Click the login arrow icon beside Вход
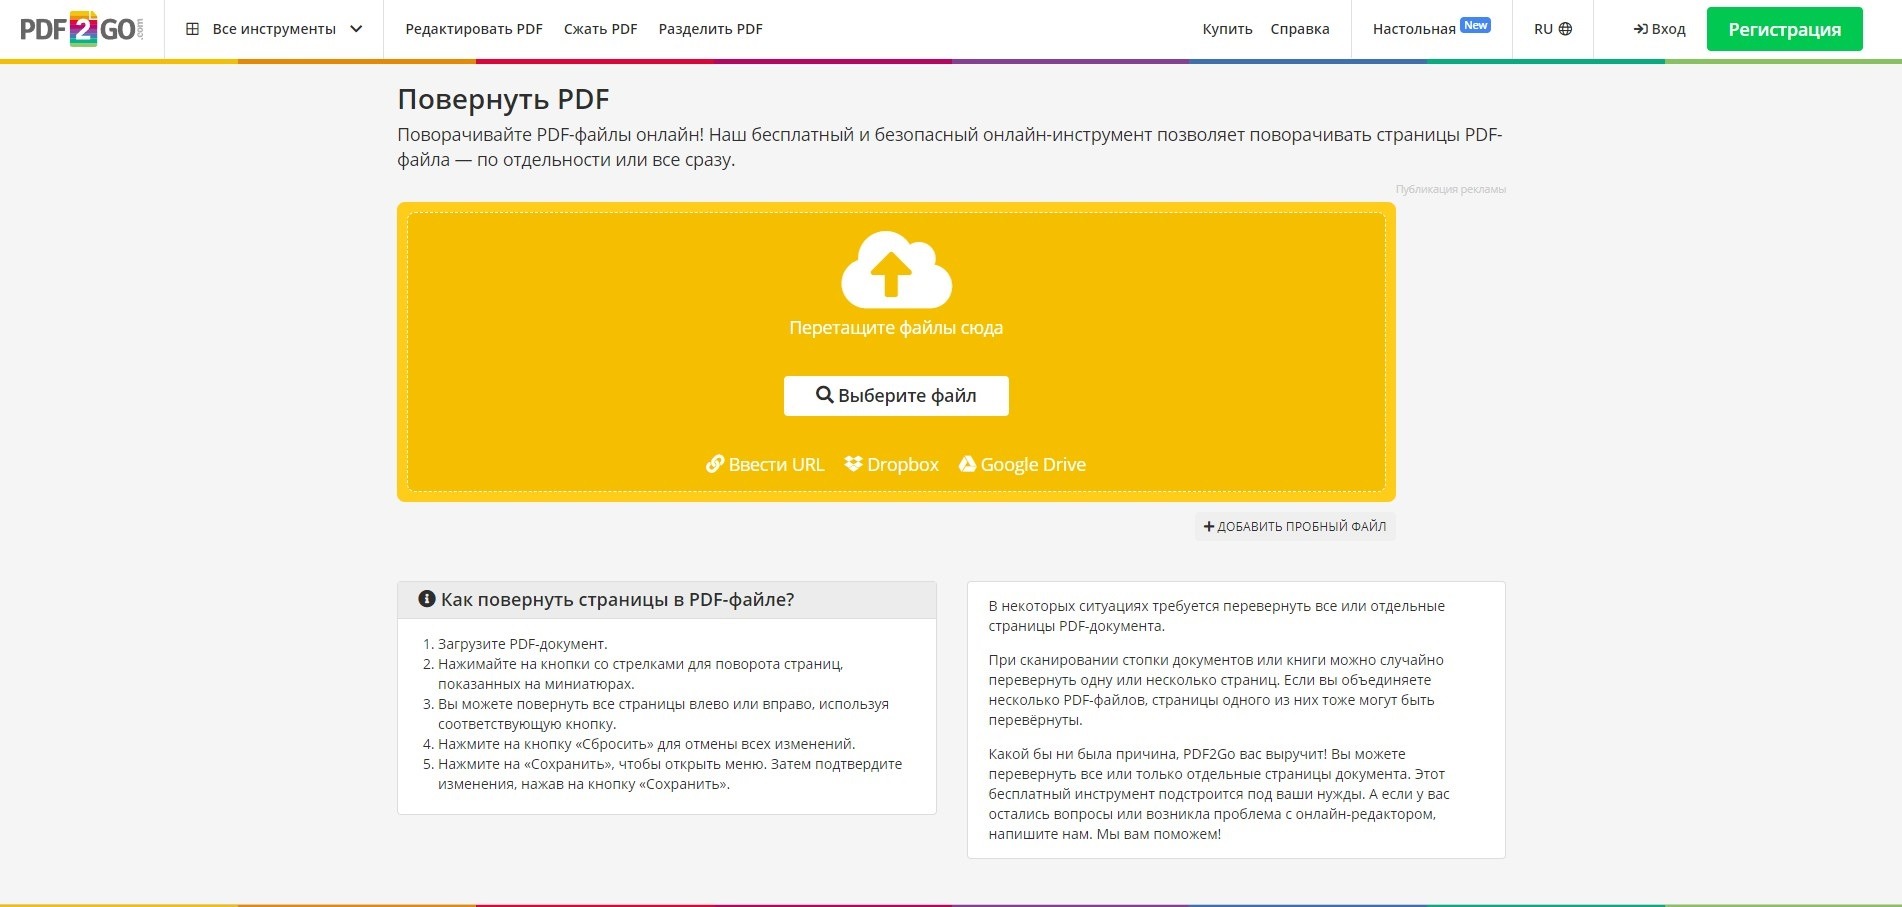Image resolution: width=1902 pixels, height=907 pixels. tap(1641, 29)
